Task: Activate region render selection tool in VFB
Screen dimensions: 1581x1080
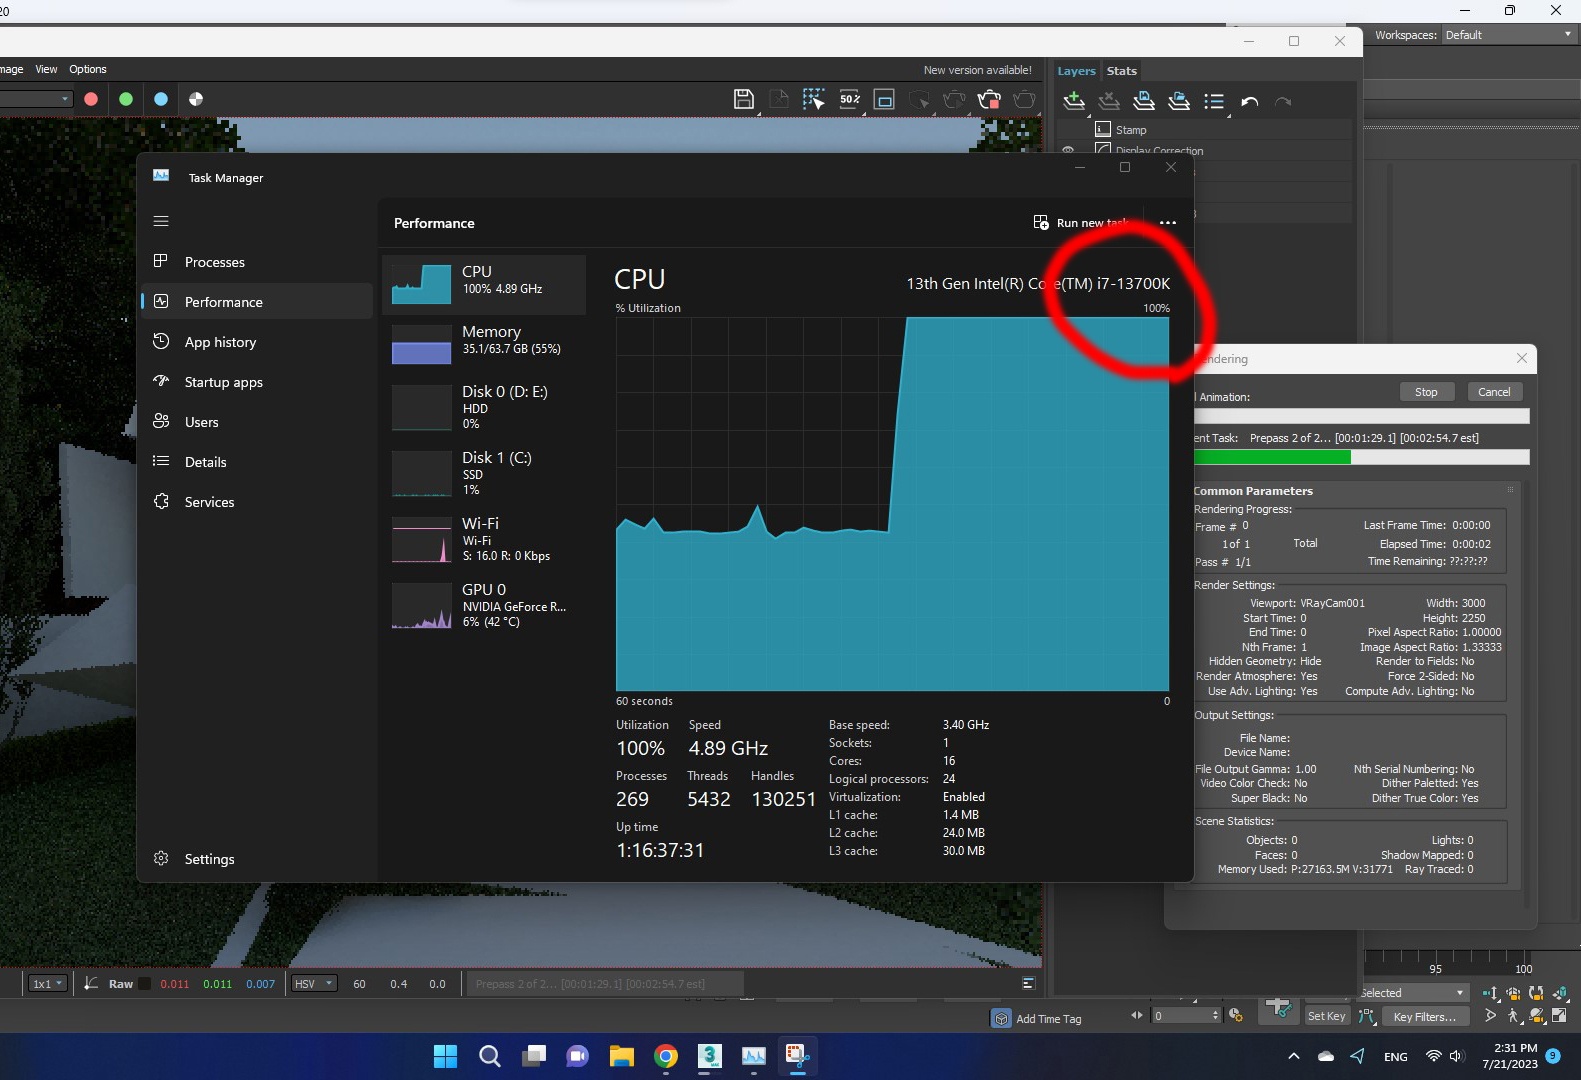Action: (x=813, y=99)
